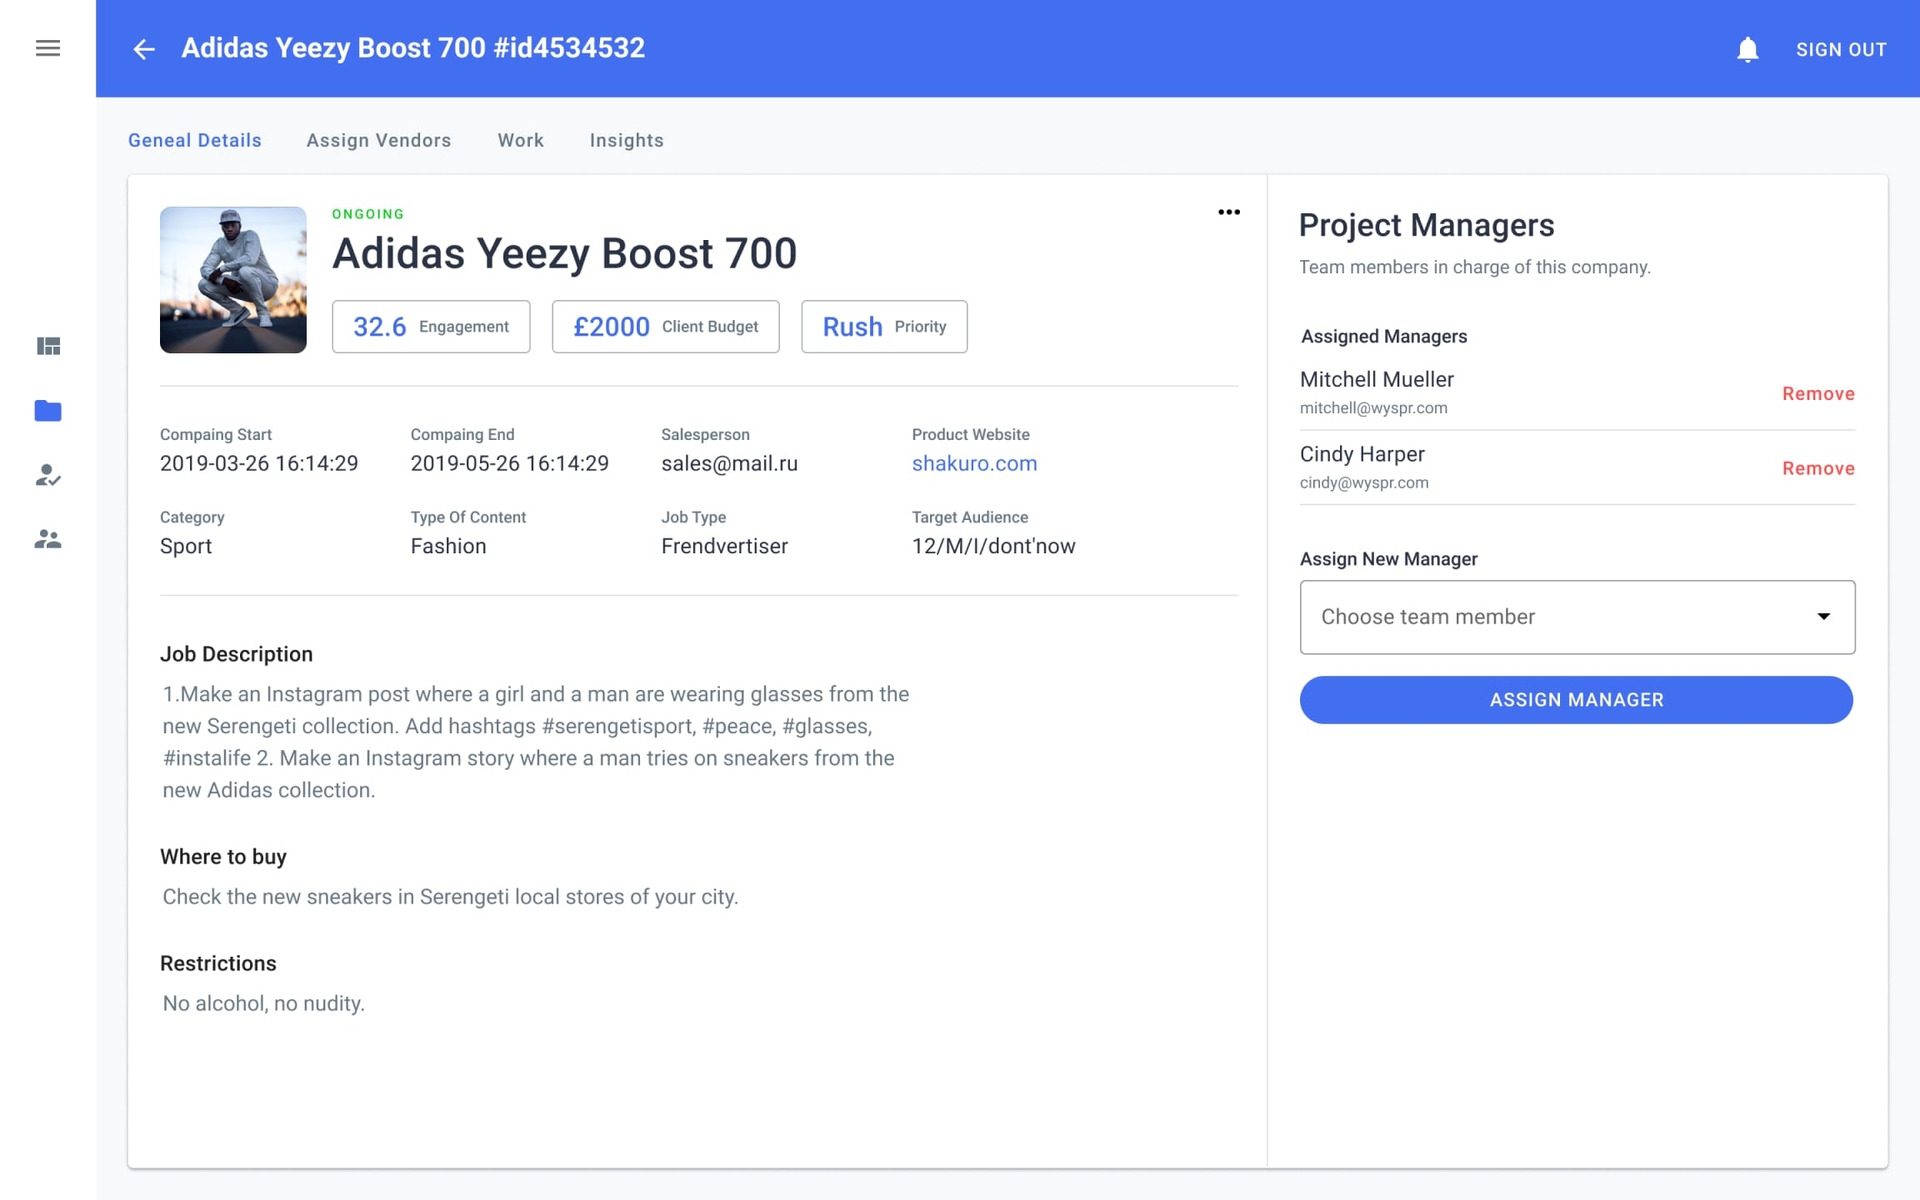The image size is (1920, 1200).
Task: Click Comaping Start date 2019-03-26 16:14:29
Action: [x=259, y=463]
